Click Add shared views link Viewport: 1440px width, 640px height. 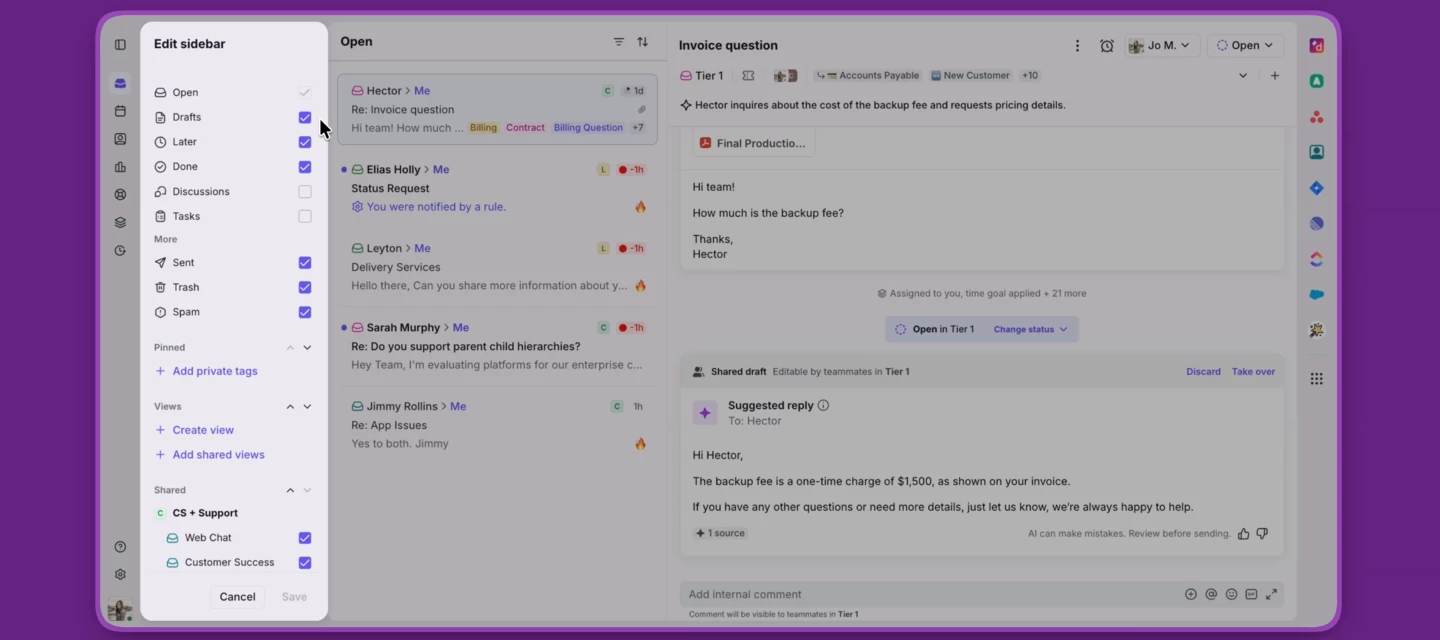210,455
